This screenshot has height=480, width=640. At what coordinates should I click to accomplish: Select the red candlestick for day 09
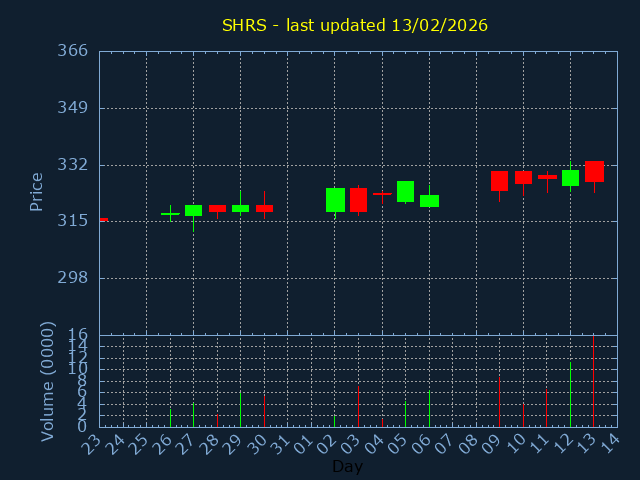(499, 181)
